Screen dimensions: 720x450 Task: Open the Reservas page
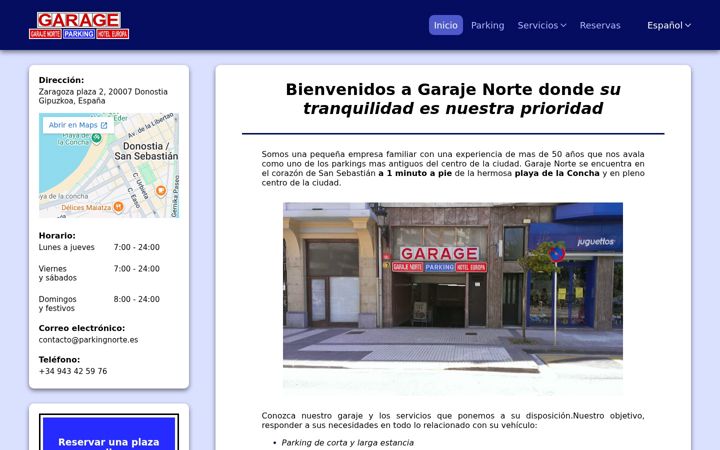click(600, 25)
